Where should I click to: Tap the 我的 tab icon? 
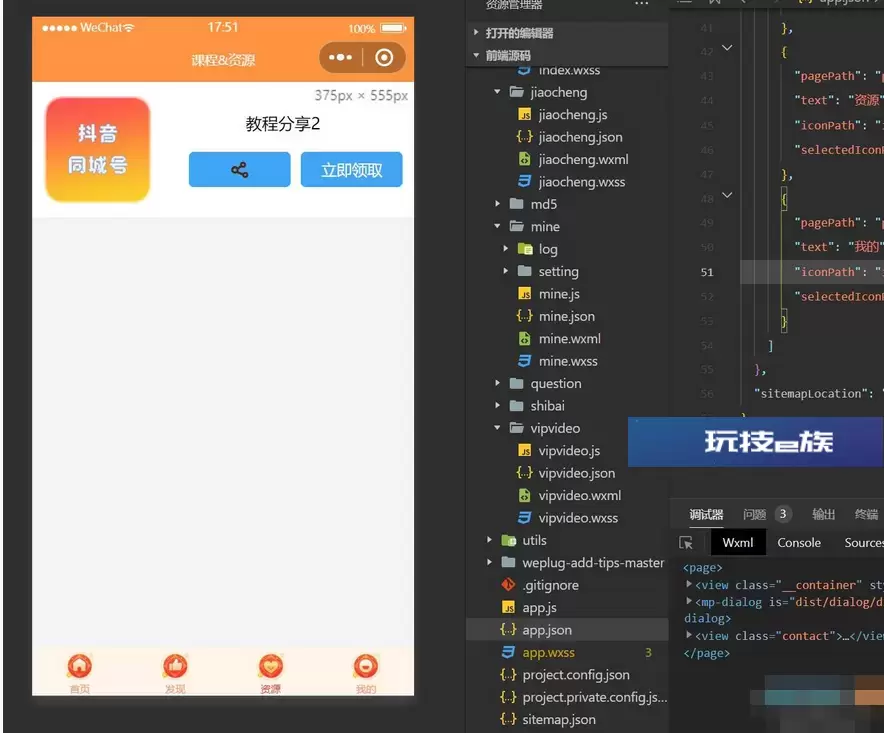(366, 666)
